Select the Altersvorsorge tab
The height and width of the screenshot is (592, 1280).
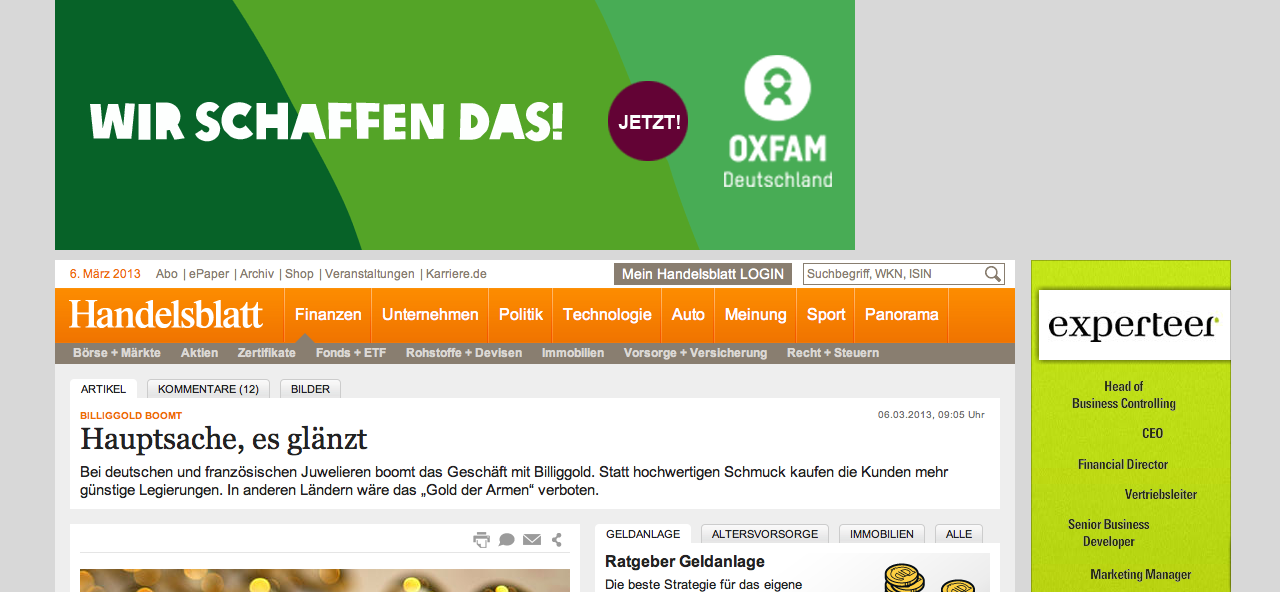tap(765, 534)
